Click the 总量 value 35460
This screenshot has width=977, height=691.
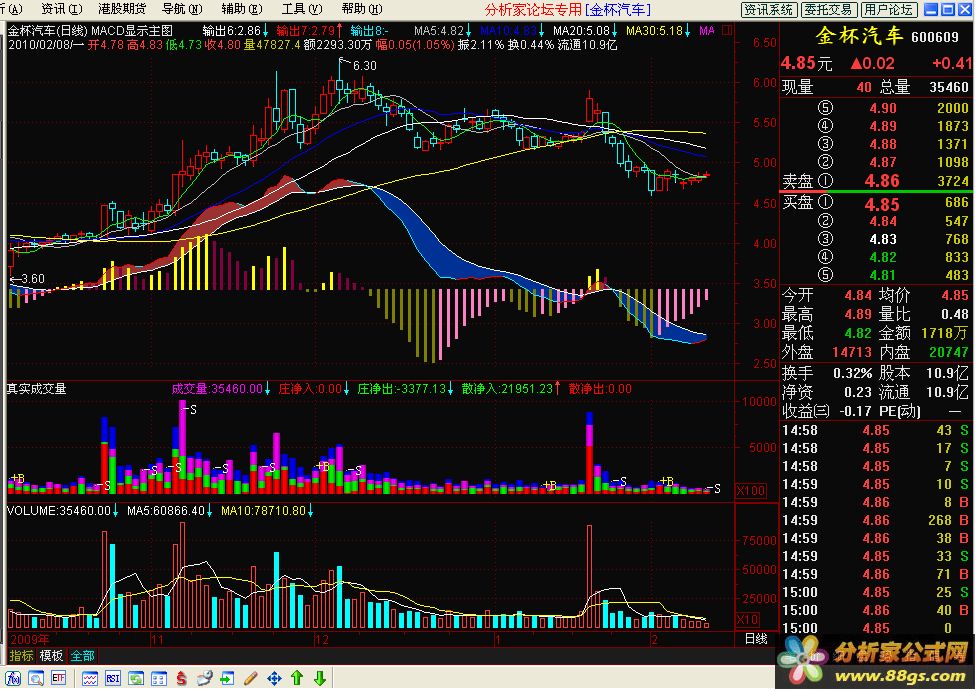[x=949, y=87]
